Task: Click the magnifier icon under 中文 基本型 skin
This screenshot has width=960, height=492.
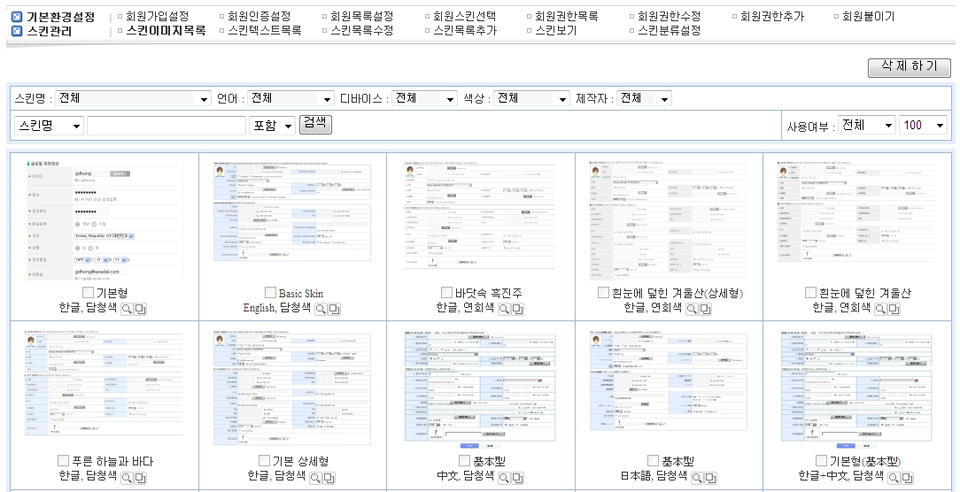Action: [x=505, y=478]
